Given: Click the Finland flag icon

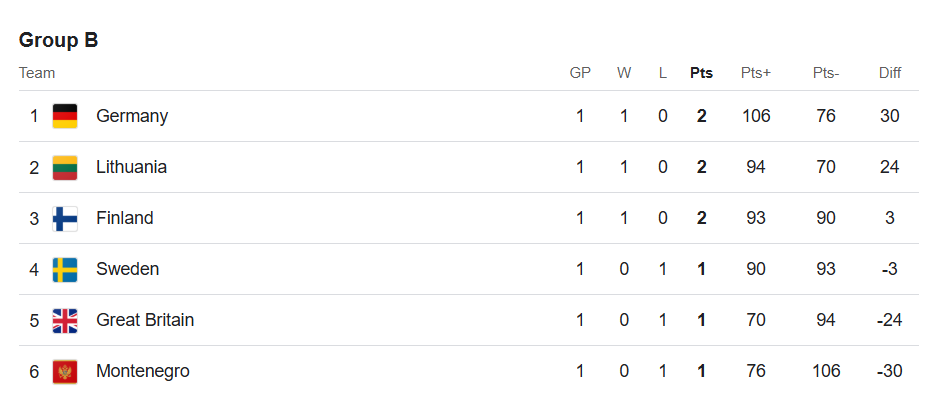Looking at the screenshot, I should (x=64, y=218).
